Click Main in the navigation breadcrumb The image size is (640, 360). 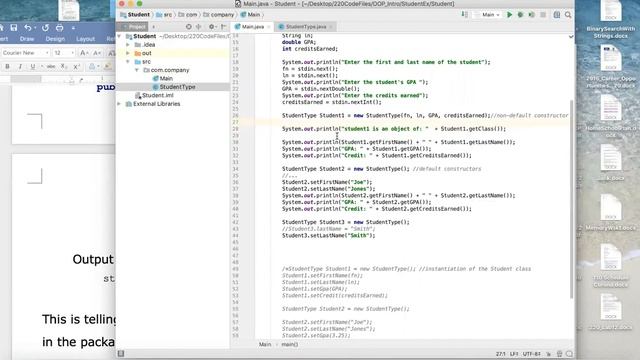pyautogui.click(x=250, y=15)
